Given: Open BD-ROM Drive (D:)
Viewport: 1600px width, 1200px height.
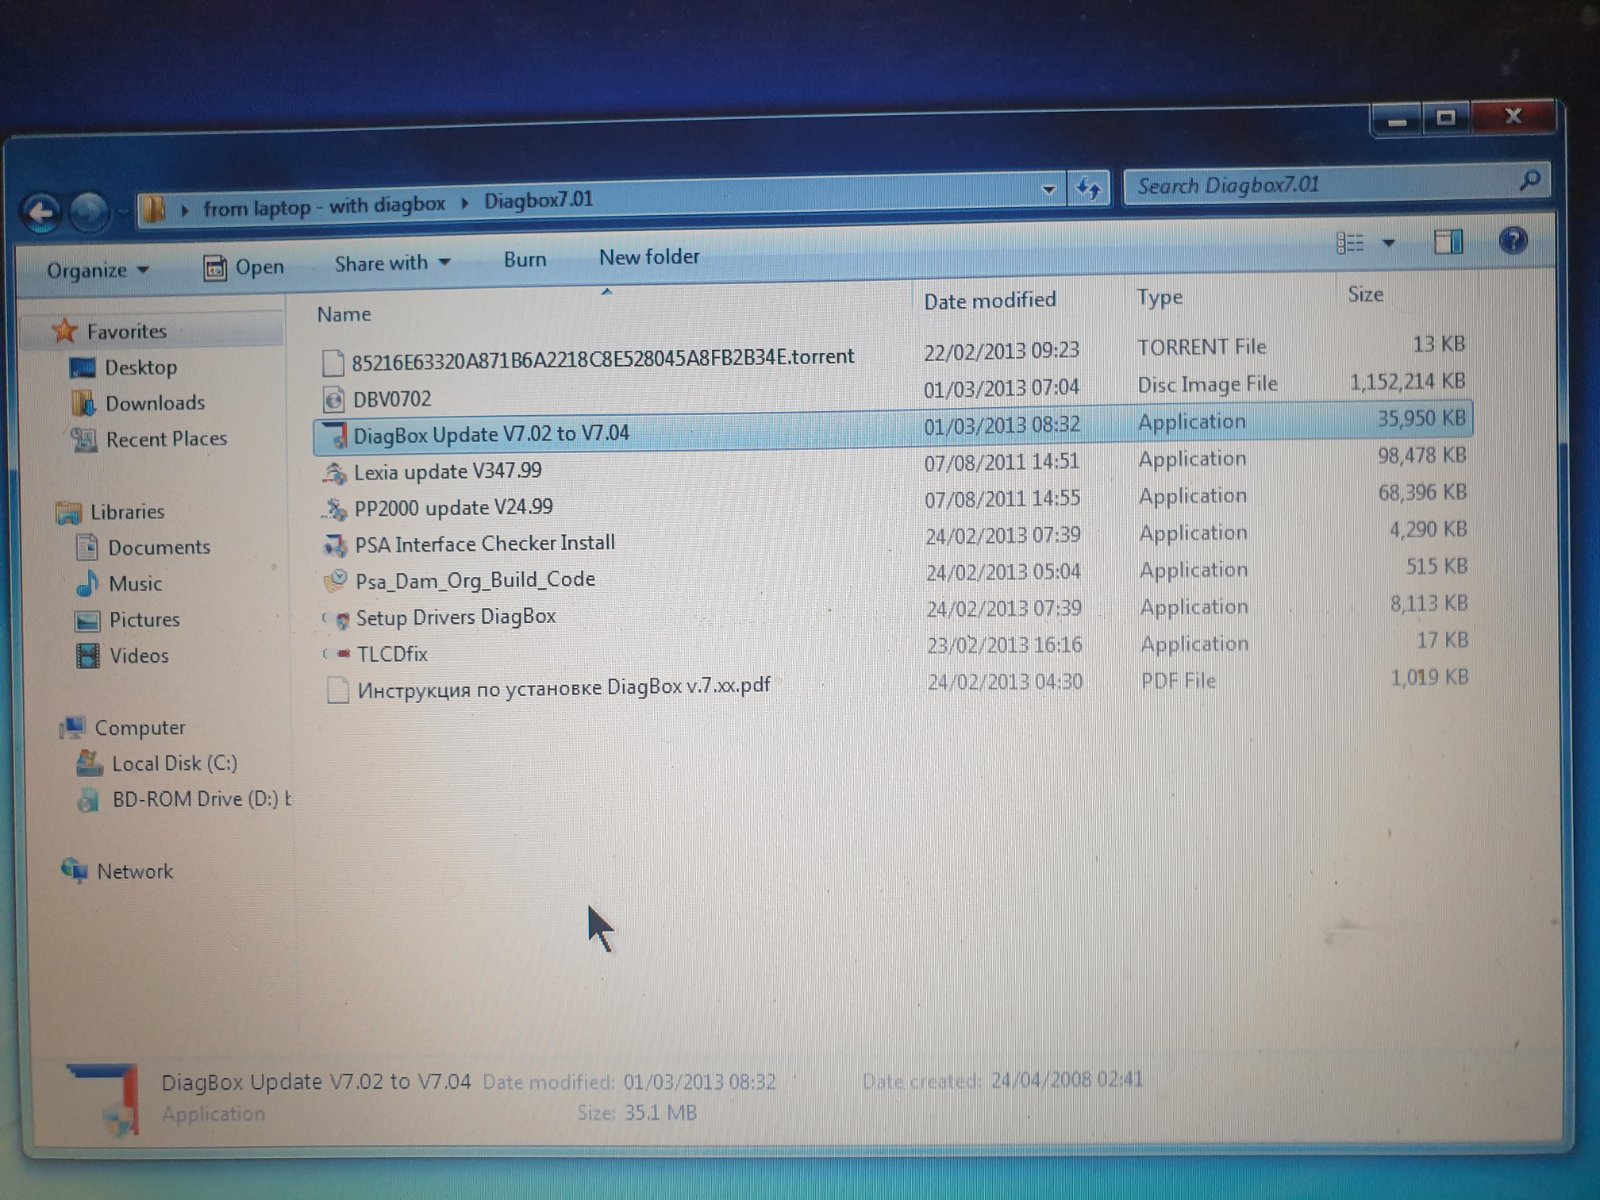Looking at the screenshot, I should click(x=200, y=799).
